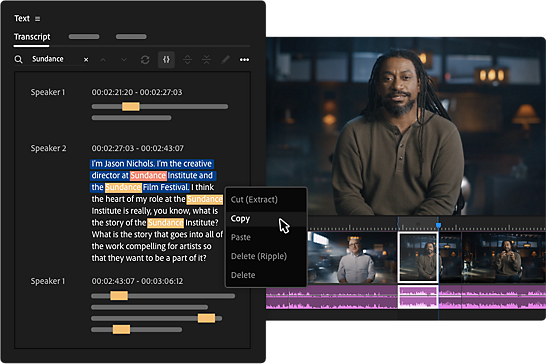Click the words 'Film Festival.'
This screenshot has height=364, width=546.
pyautogui.click(x=166, y=187)
